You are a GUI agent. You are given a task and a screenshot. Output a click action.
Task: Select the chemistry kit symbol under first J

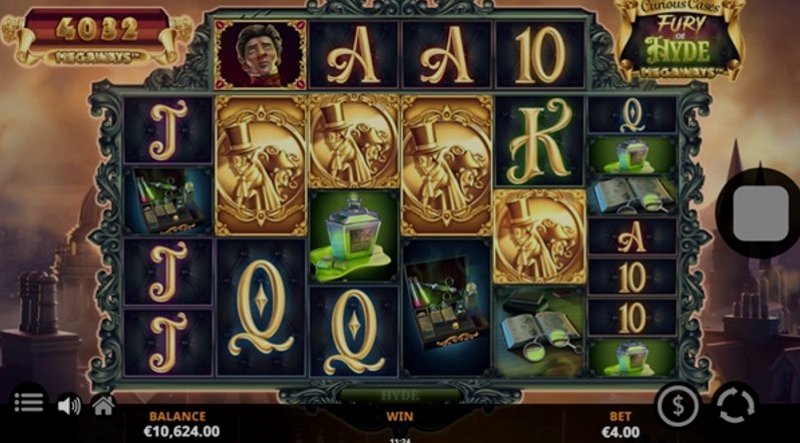168,202
